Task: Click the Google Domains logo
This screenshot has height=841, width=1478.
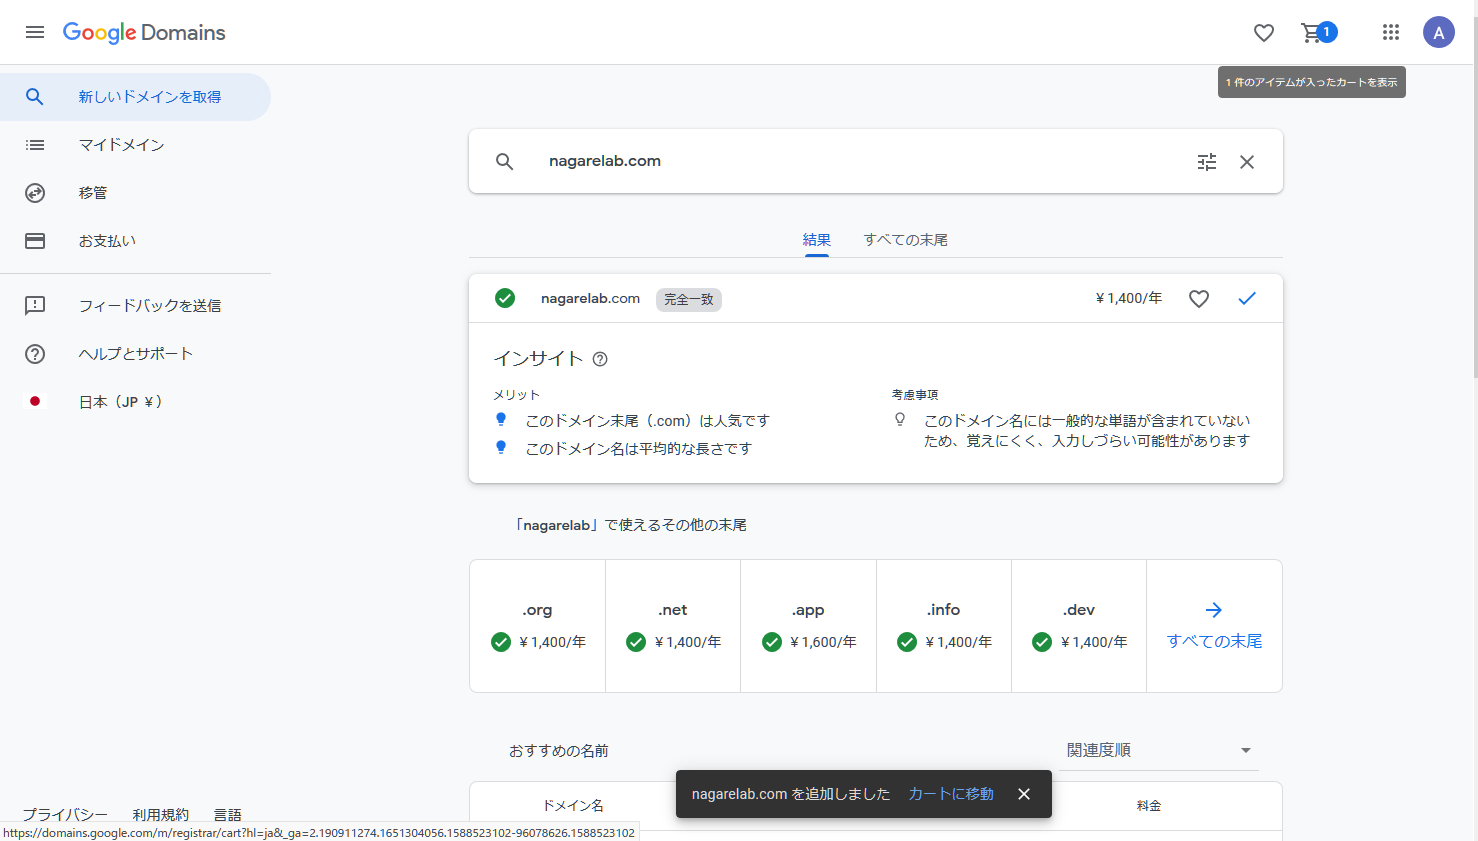Action: pyautogui.click(x=144, y=32)
